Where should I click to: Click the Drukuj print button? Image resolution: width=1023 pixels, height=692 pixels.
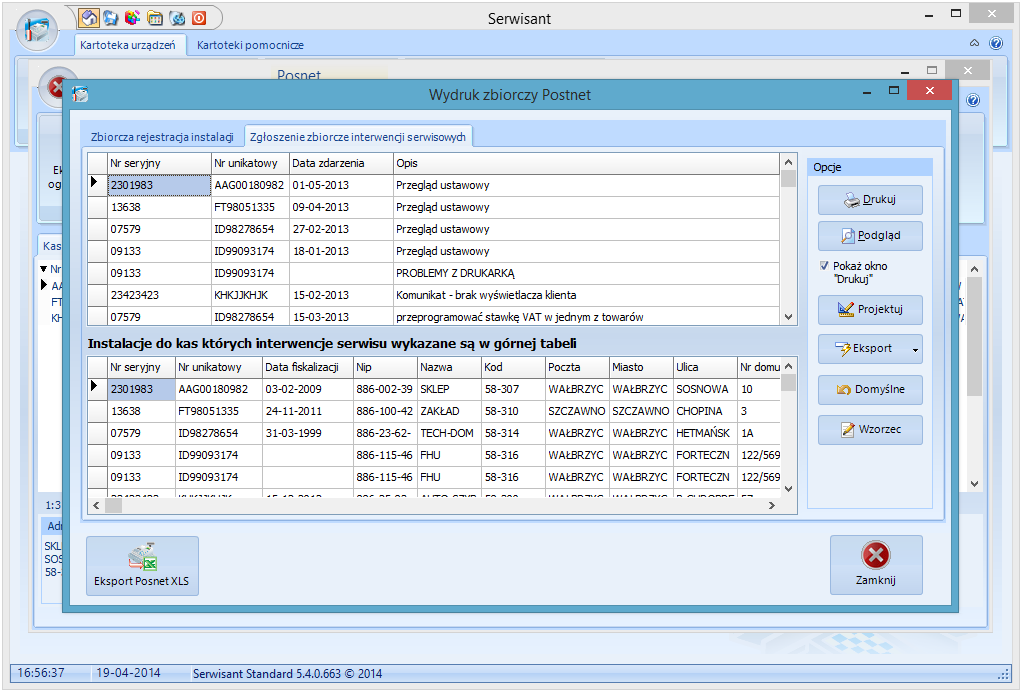click(x=870, y=200)
